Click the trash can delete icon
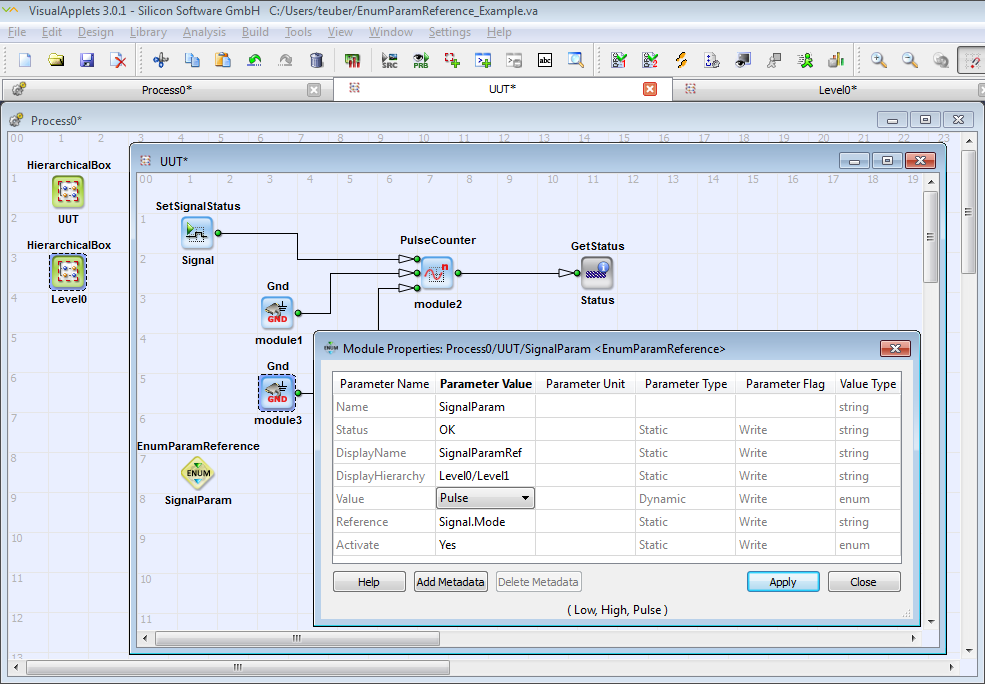This screenshot has width=985, height=684. (x=316, y=60)
